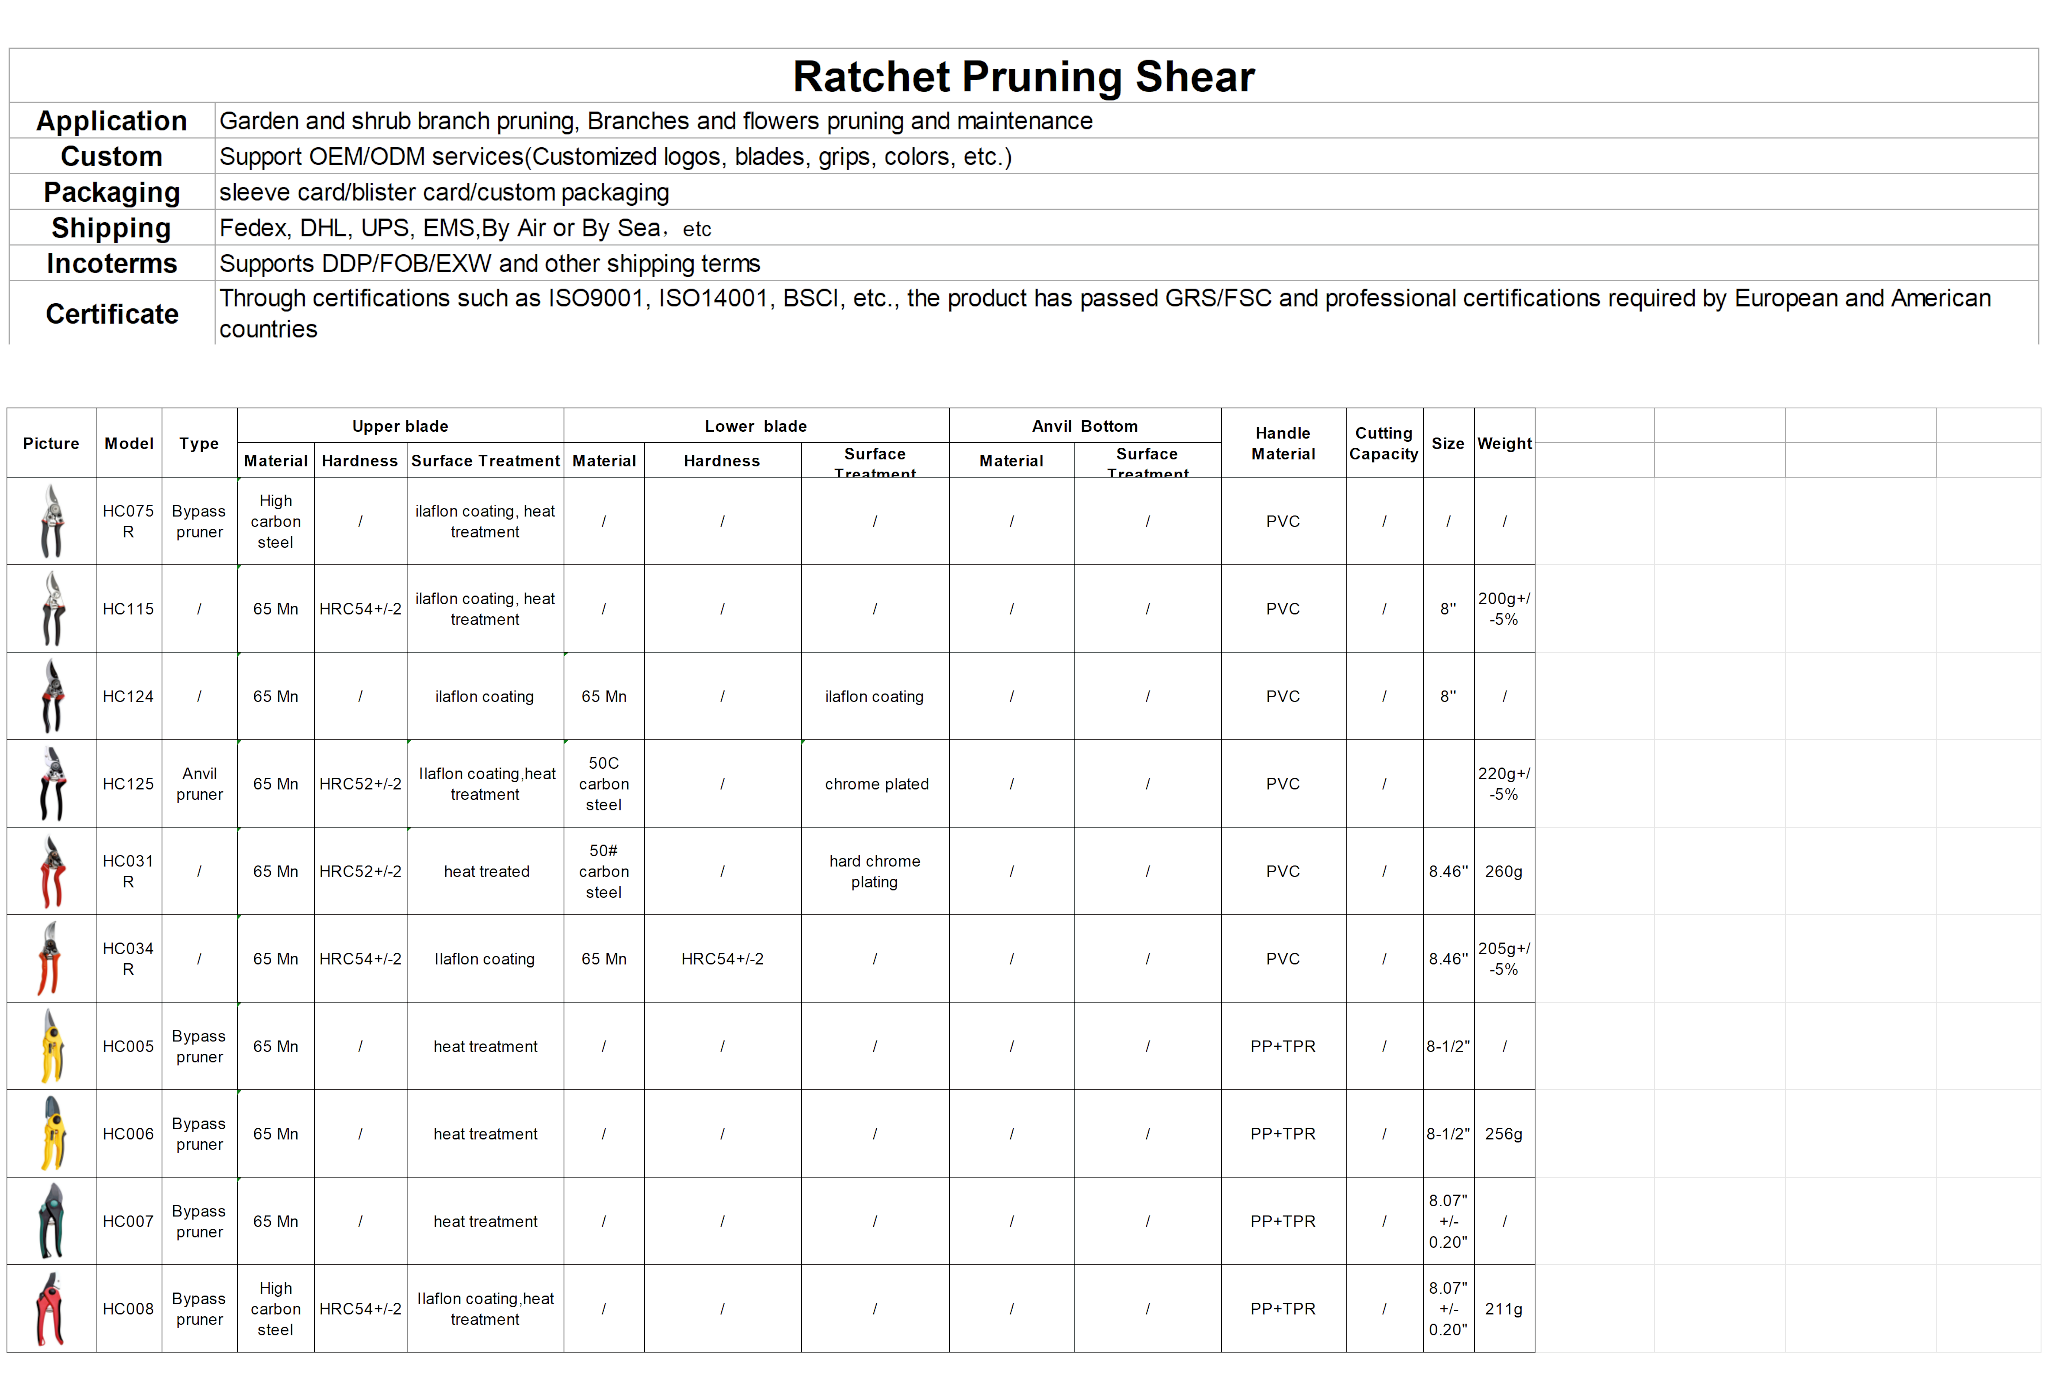2048x1400 pixels.
Task: Click the yellow HC006 pruner image
Action: point(52,1133)
